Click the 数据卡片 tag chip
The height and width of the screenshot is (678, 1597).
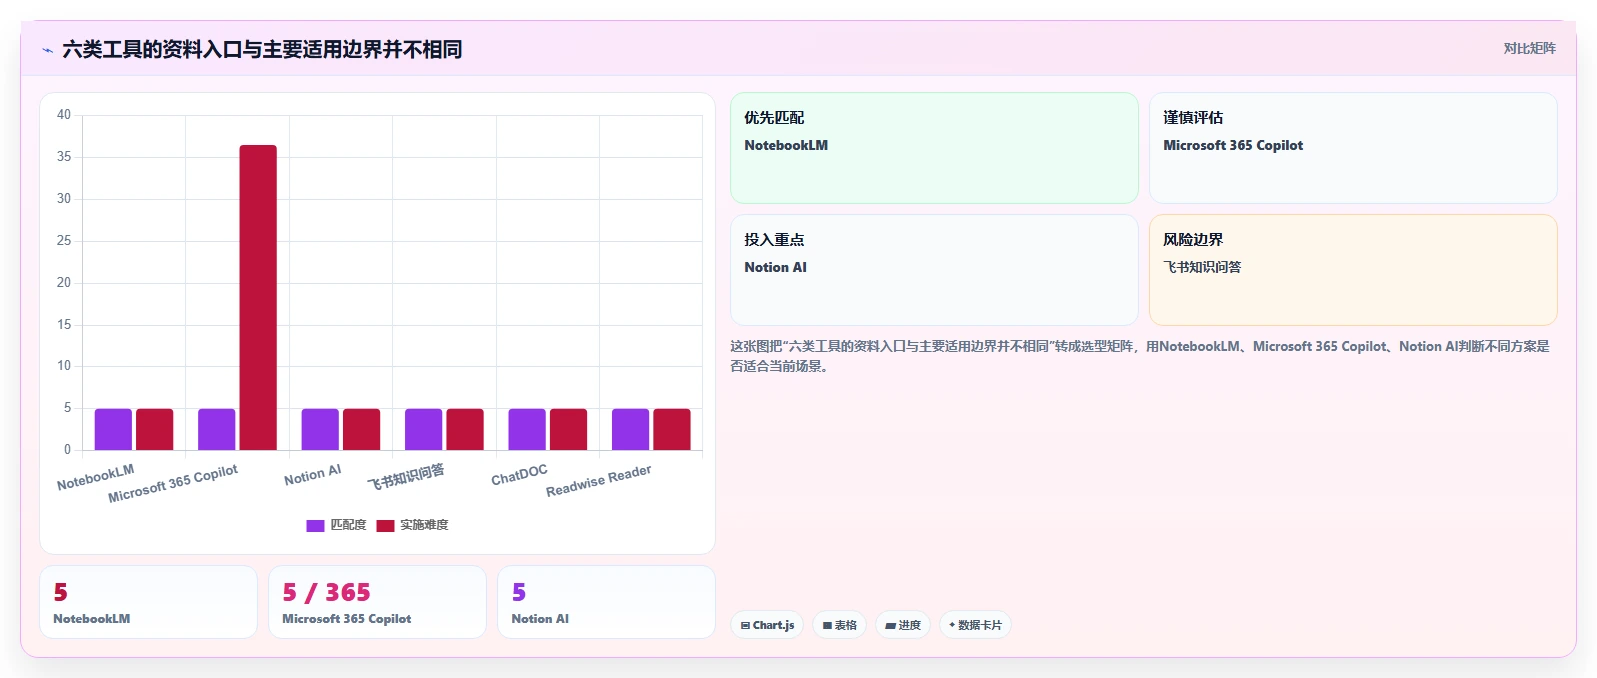click(x=975, y=625)
